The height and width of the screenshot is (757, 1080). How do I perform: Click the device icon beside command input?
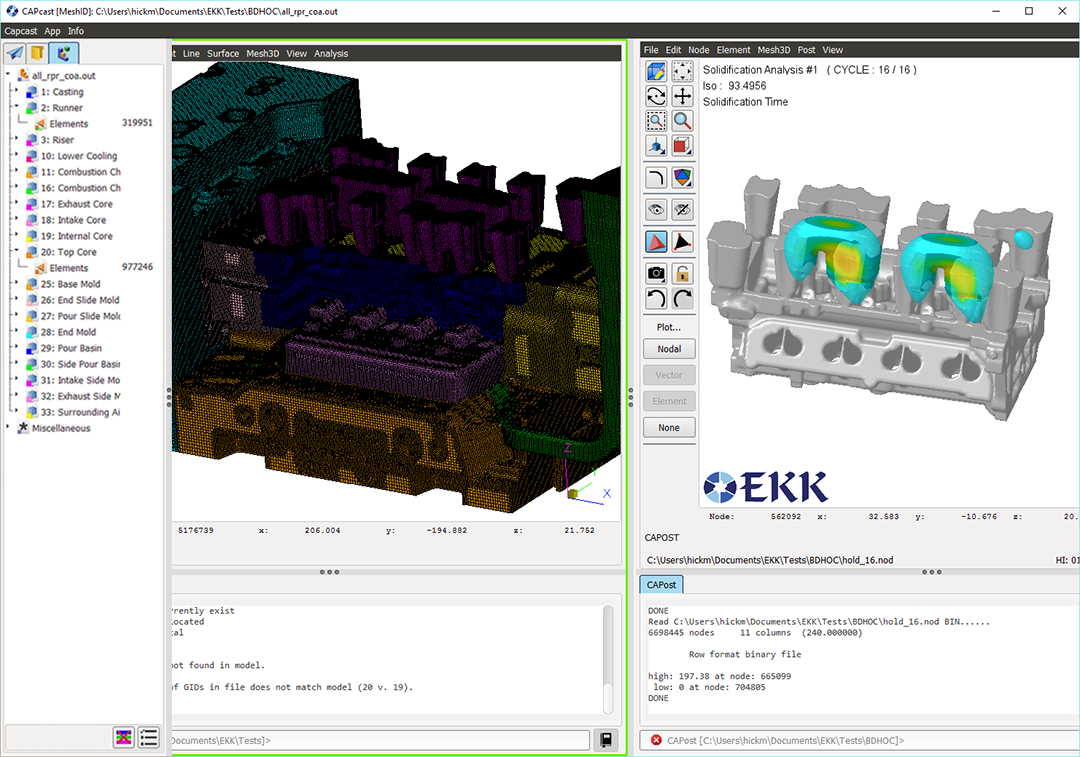pos(606,740)
